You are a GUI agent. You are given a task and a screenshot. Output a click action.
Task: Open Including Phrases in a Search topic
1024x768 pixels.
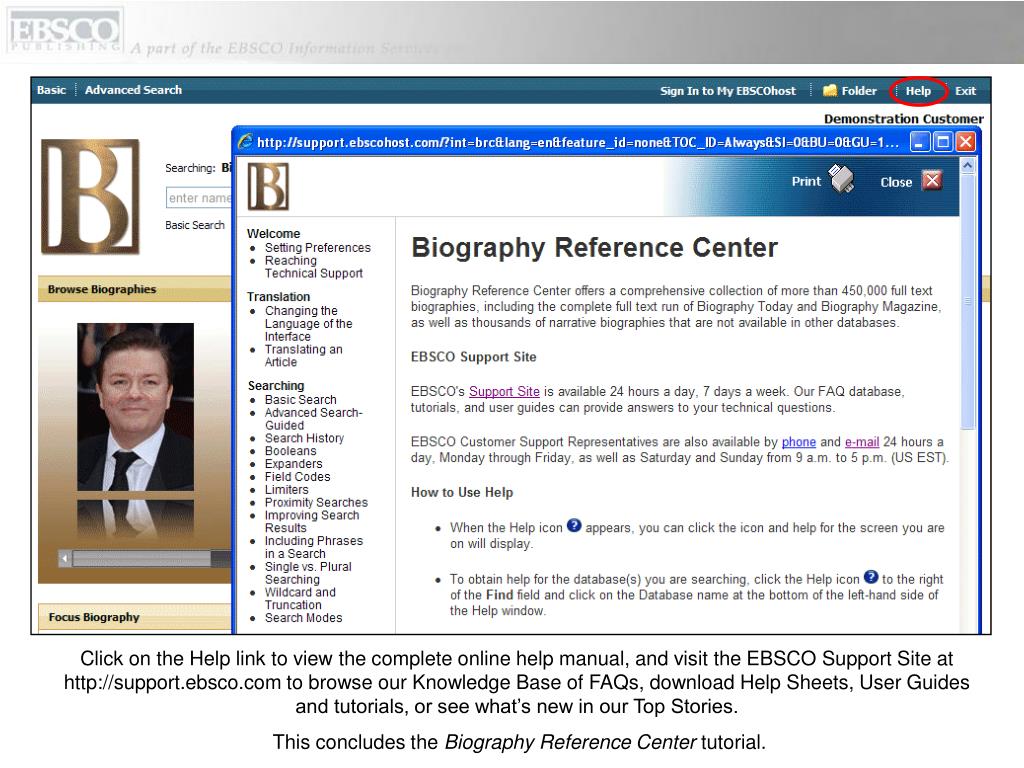pos(313,547)
